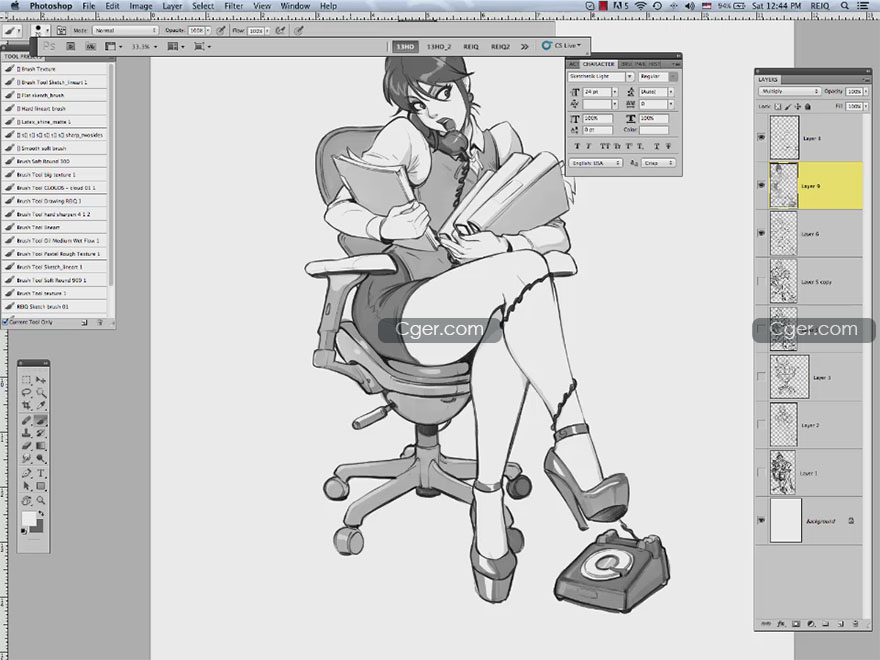Select the Rectangle shape tool
This screenshot has width=880, height=660.
click(x=40, y=486)
